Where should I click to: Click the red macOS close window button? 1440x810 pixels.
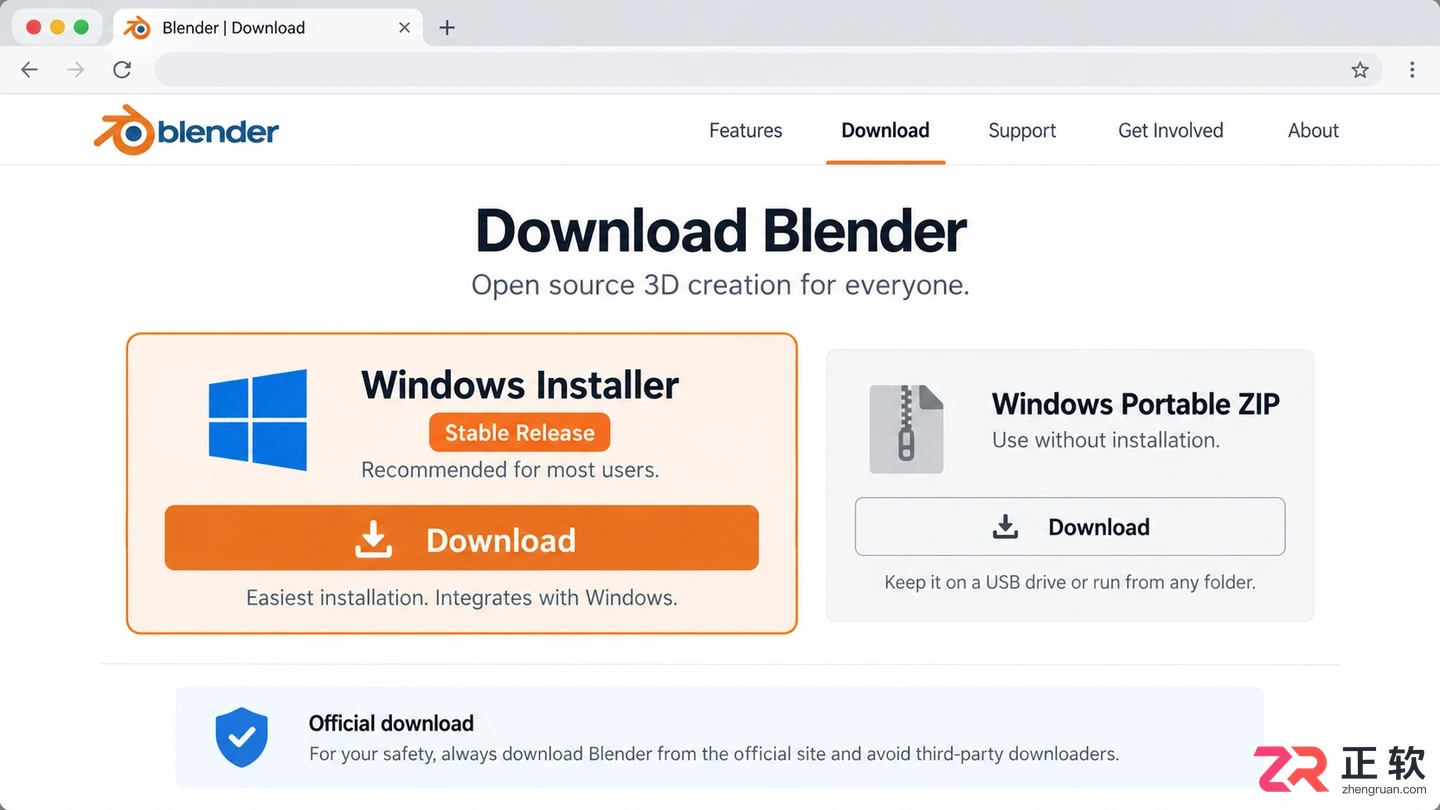click(x=33, y=27)
